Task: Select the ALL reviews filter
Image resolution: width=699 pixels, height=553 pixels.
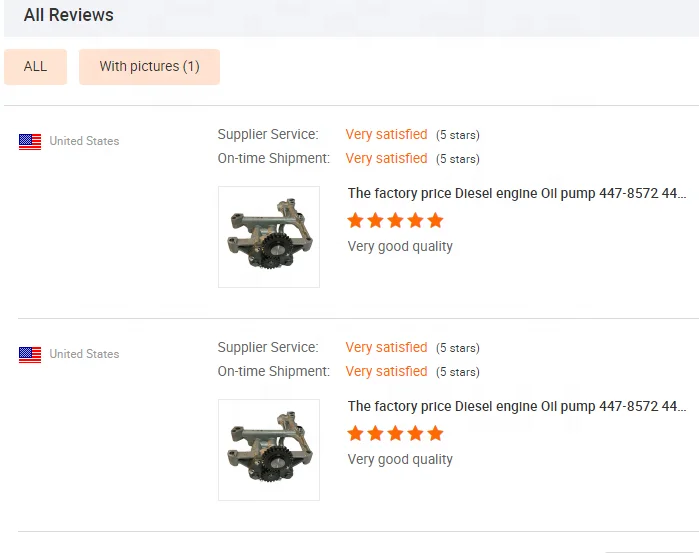Action: (36, 67)
